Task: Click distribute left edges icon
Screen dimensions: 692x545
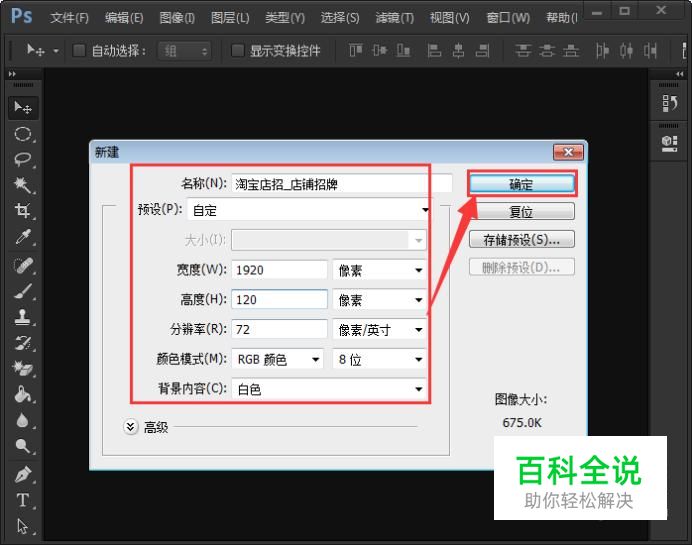Action: click(x=602, y=51)
